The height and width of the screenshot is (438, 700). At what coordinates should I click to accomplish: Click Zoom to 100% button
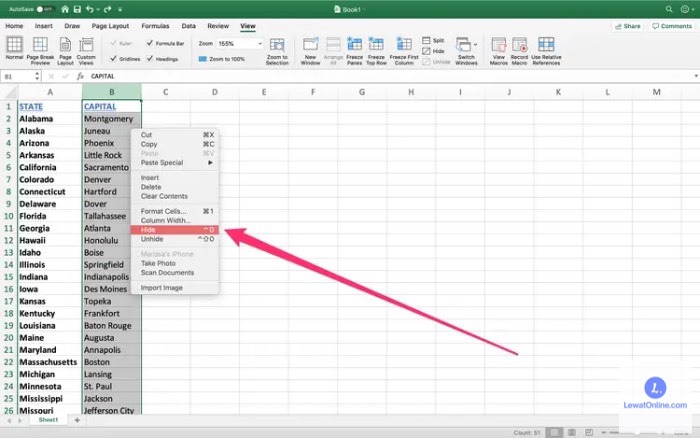coord(222,59)
